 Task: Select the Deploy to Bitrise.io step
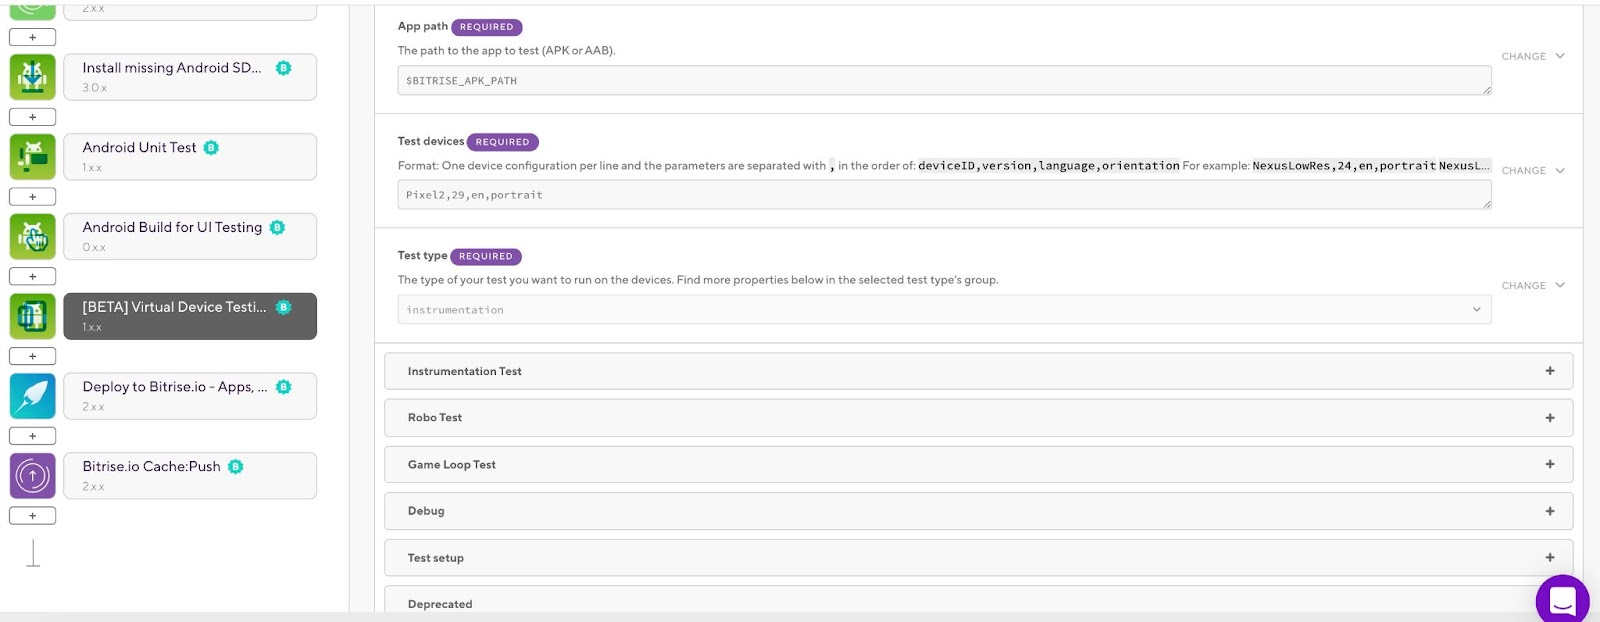pyautogui.click(x=190, y=396)
